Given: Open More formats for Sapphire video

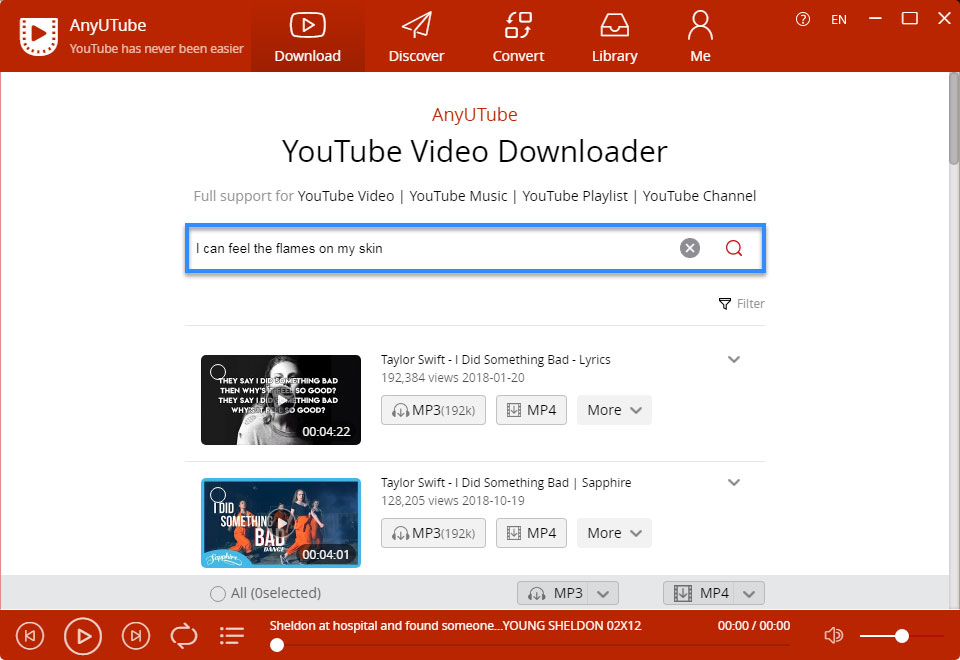Looking at the screenshot, I should pos(614,533).
